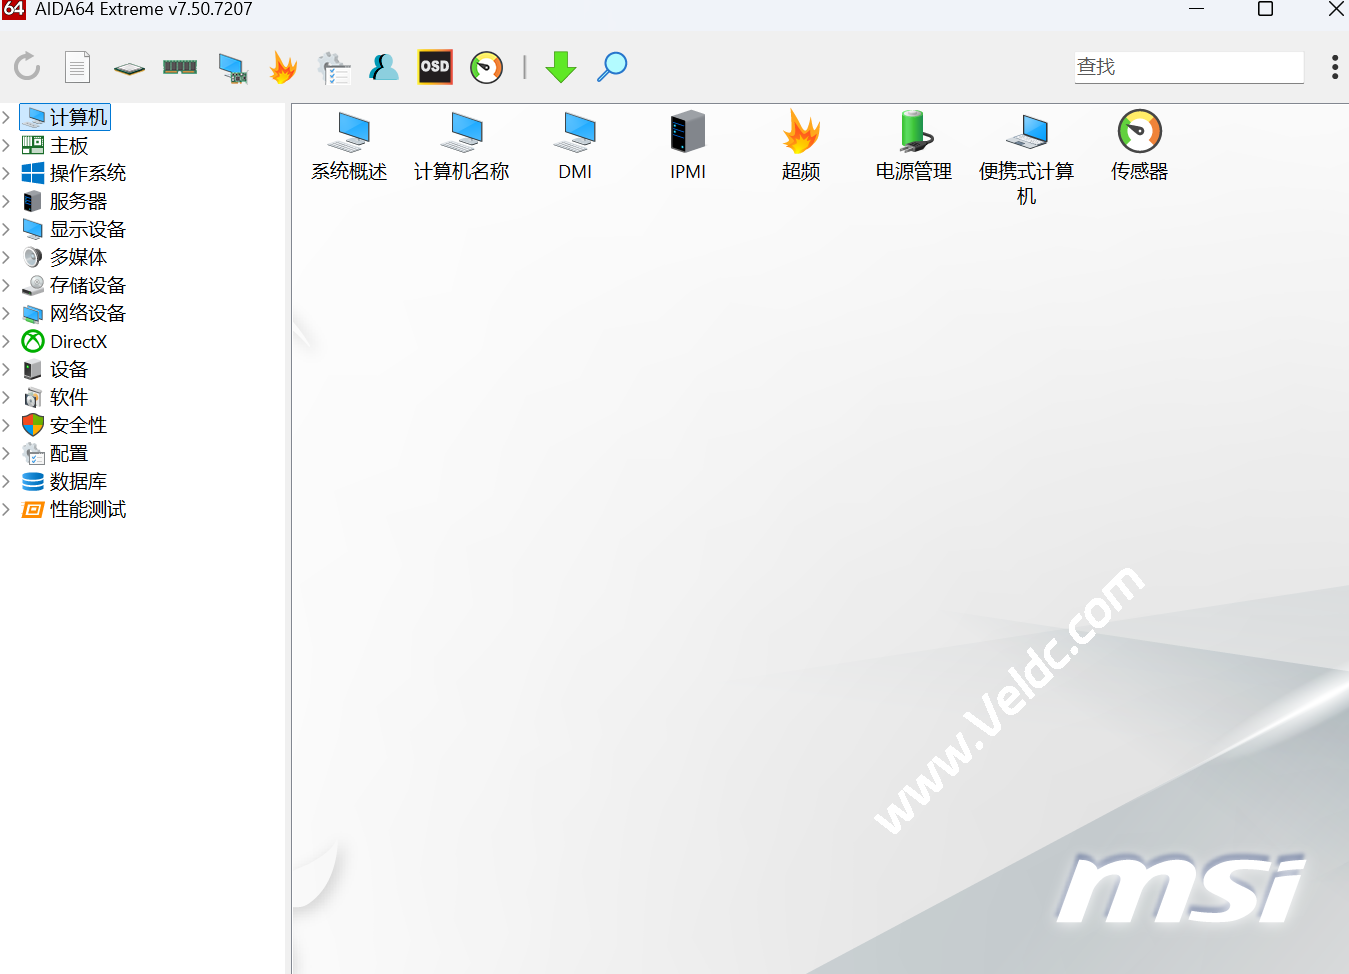Viewport: 1349px width, 974px height.
Task: Click the green download update arrow
Action: [561, 67]
